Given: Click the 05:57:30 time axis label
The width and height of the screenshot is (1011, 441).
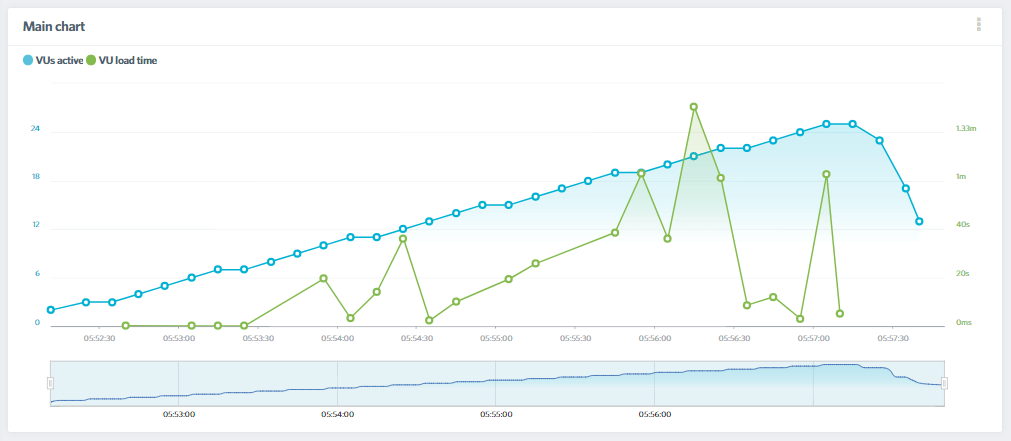Looking at the screenshot, I should [x=893, y=339].
